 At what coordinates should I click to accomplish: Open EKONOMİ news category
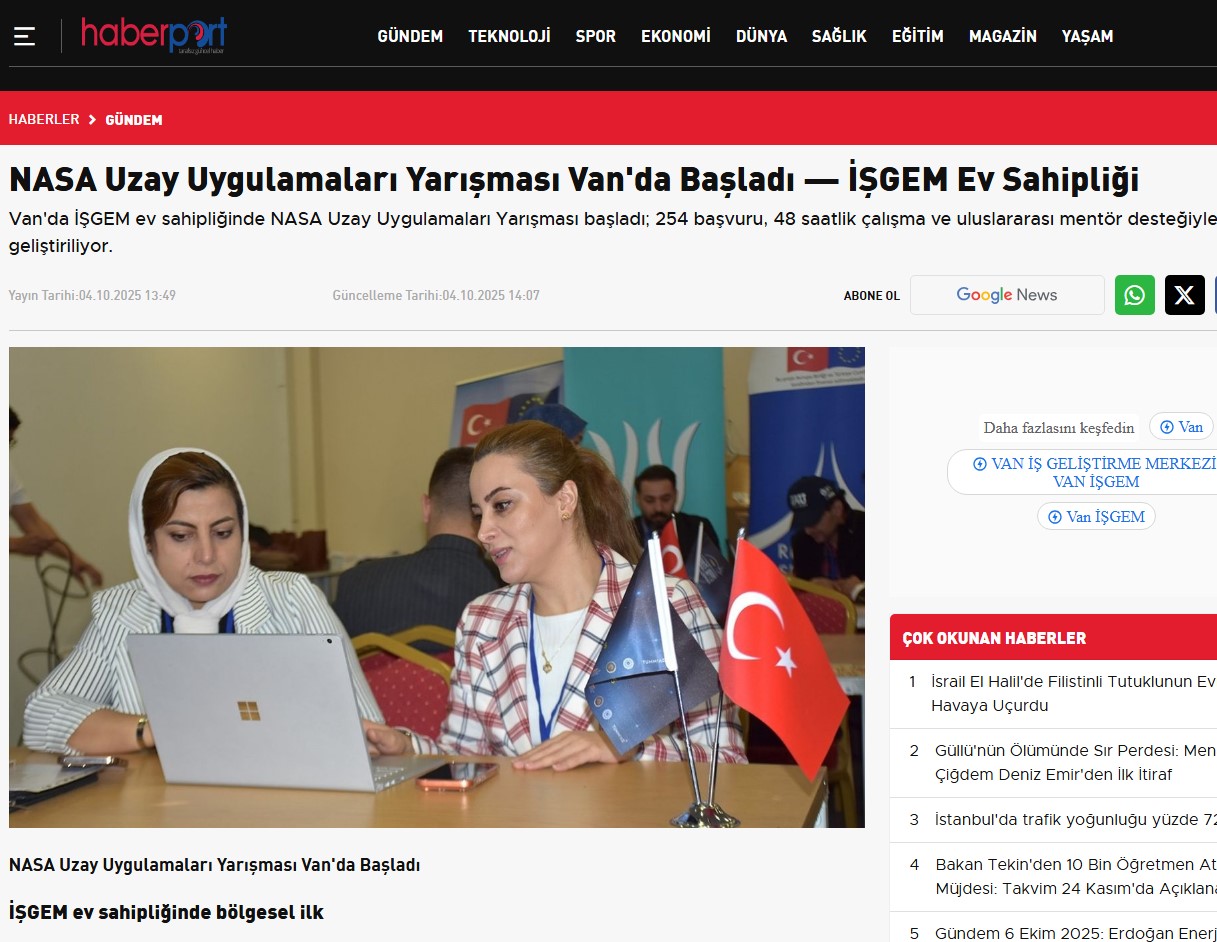675,36
